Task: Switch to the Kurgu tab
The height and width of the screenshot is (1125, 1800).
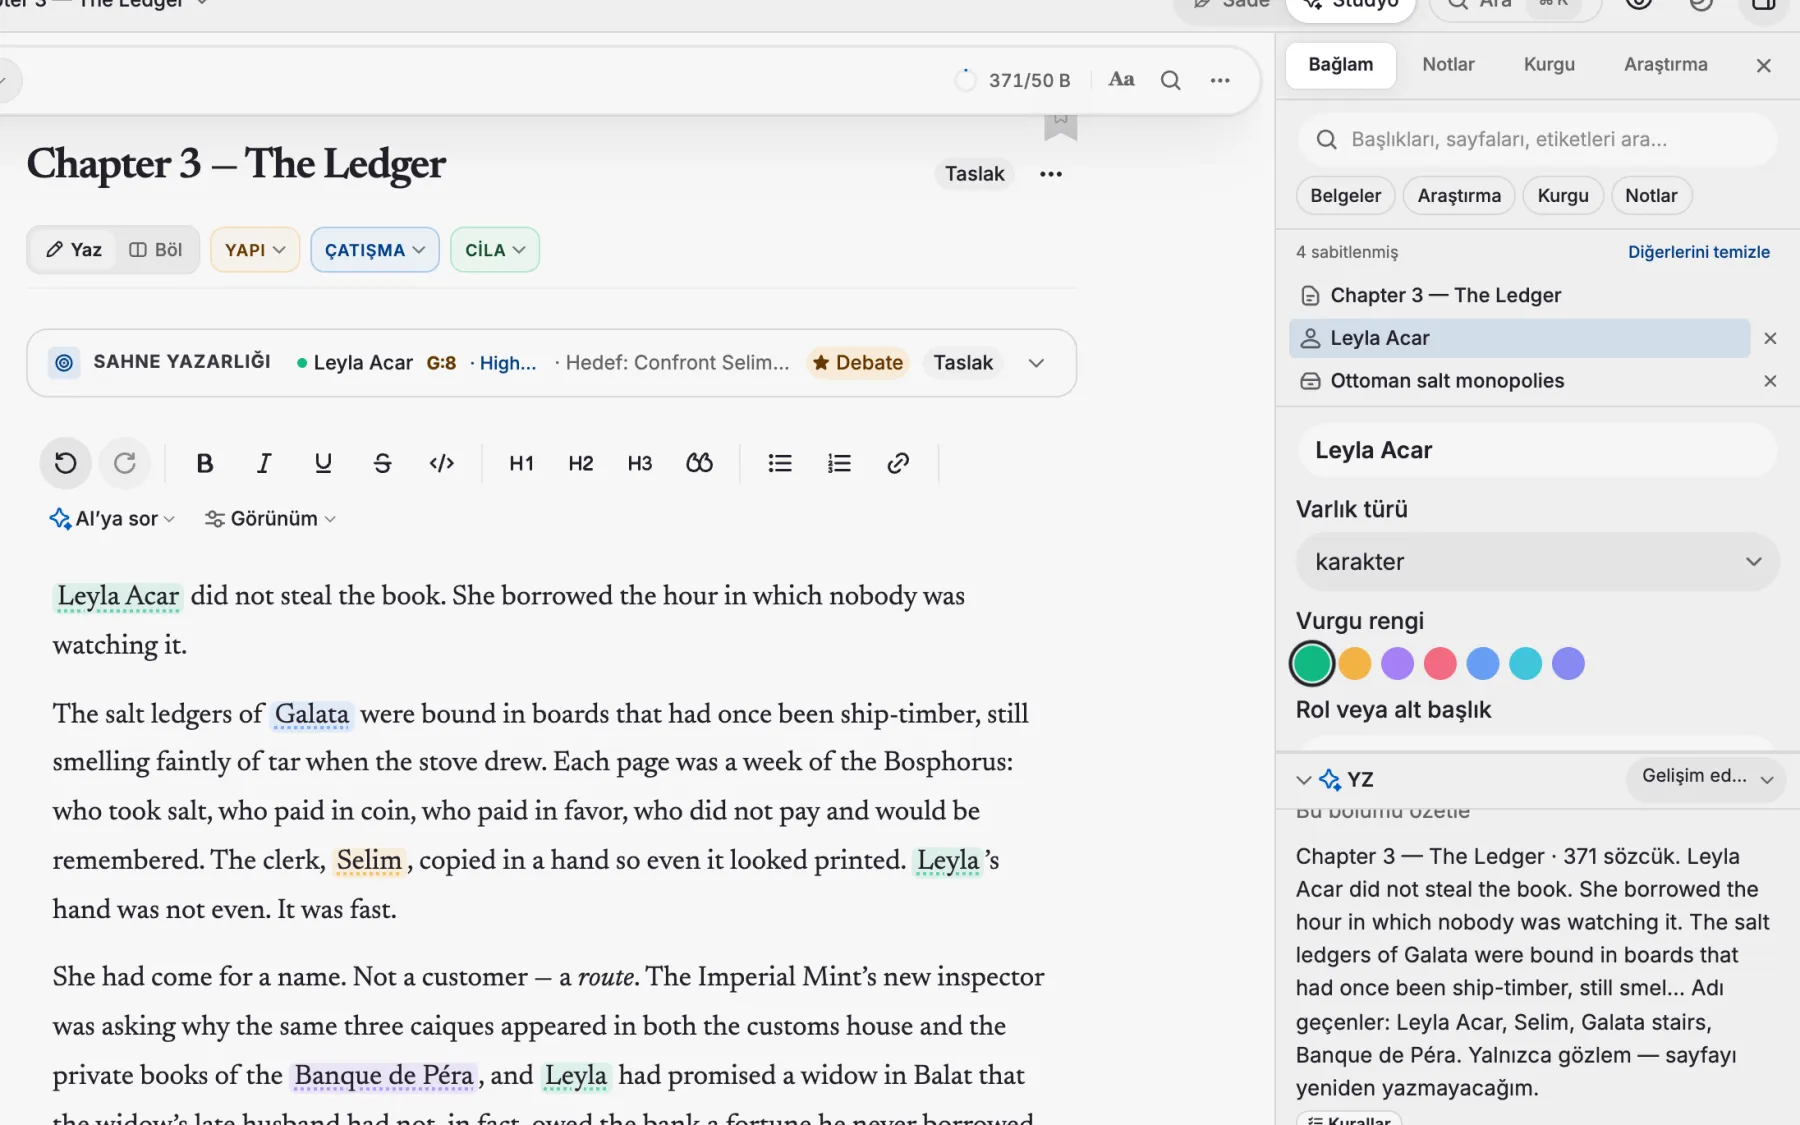Action: click(1549, 65)
